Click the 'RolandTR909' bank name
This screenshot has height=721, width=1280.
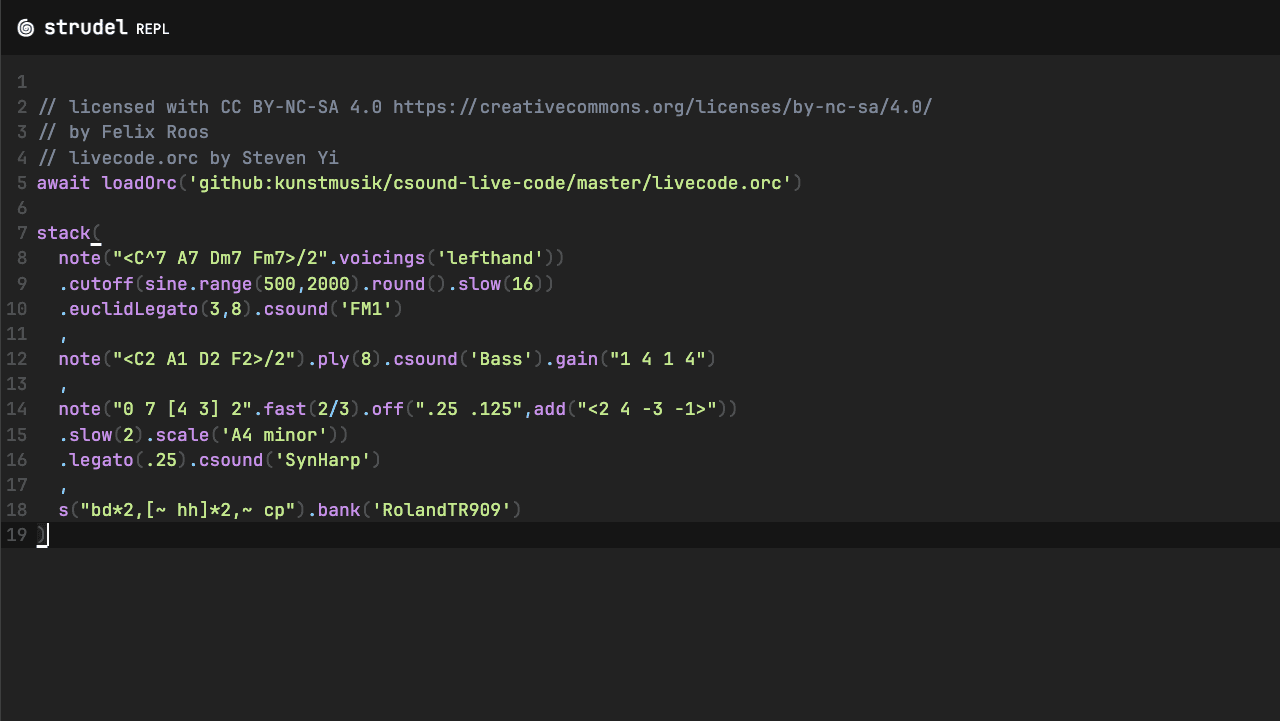click(441, 510)
